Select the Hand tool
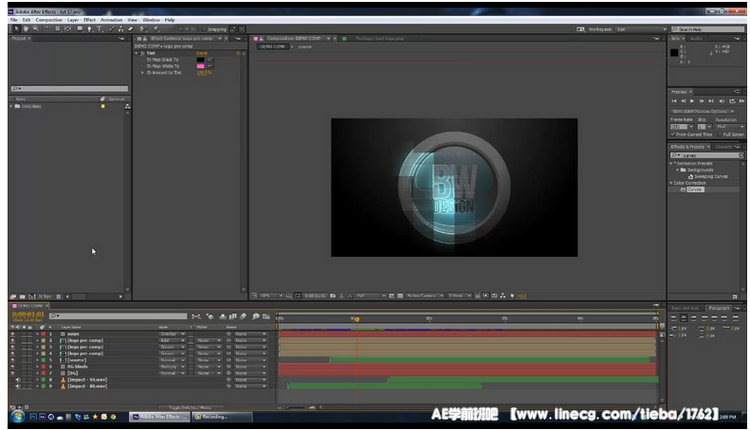Image resolution: width=750 pixels, height=430 pixels. coord(26,29)
